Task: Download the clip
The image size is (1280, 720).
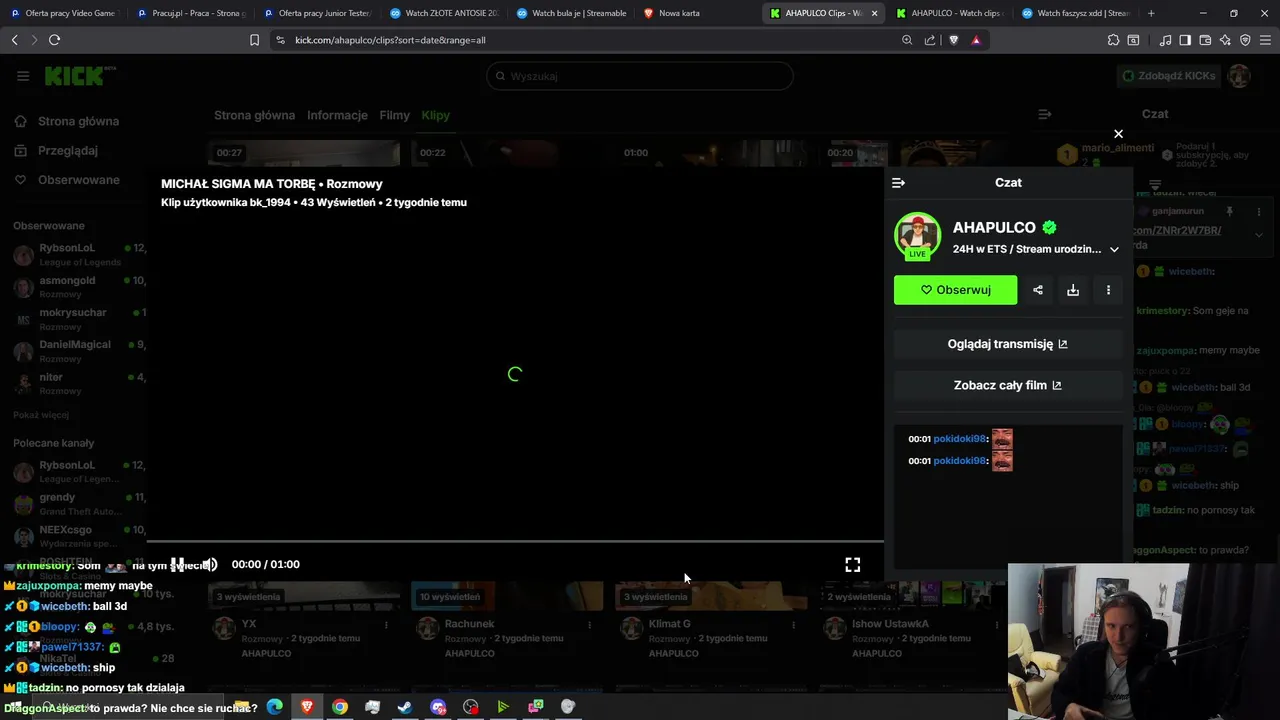Action: coord(1073,290)
